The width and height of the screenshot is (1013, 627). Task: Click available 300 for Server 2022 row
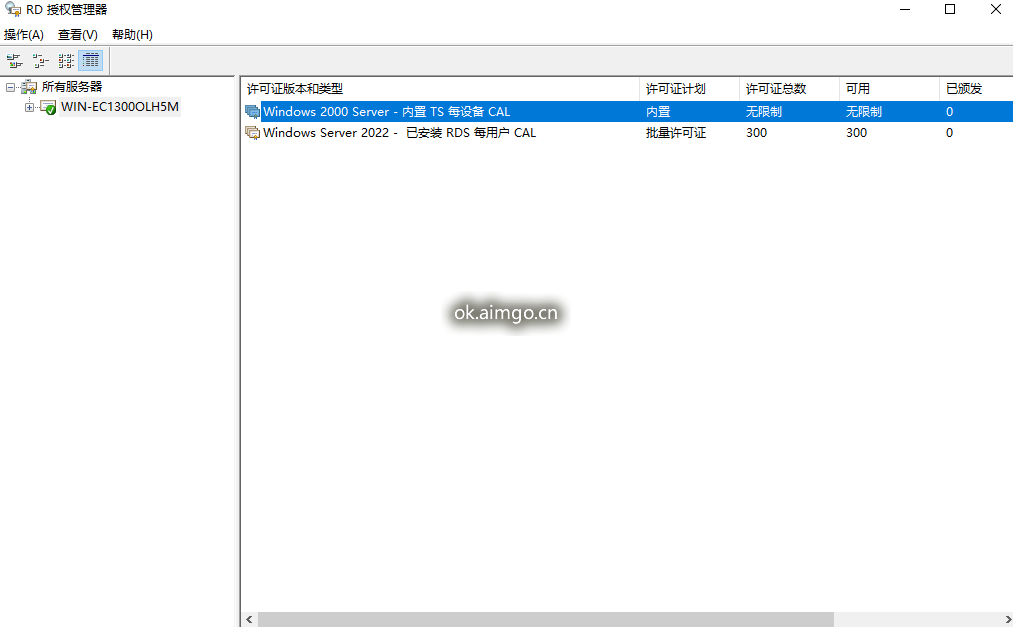click(x=857, y=133)
